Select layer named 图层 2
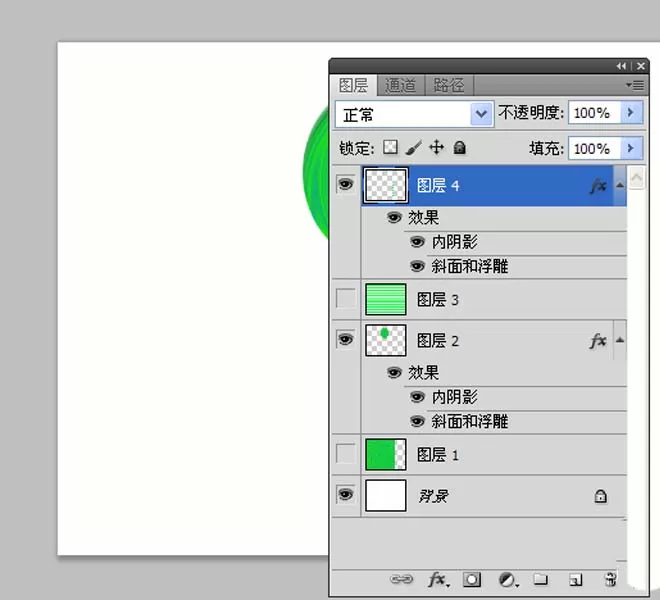This screenshot has width=660, height=600. point(437,341)
